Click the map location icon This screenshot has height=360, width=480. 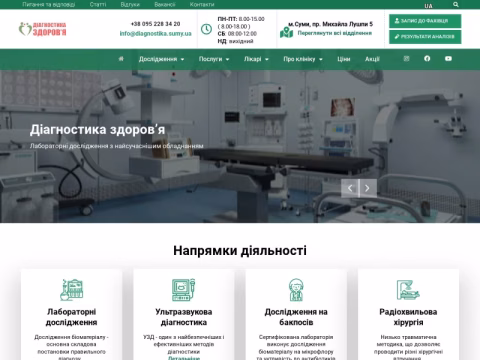click(286, 32)
